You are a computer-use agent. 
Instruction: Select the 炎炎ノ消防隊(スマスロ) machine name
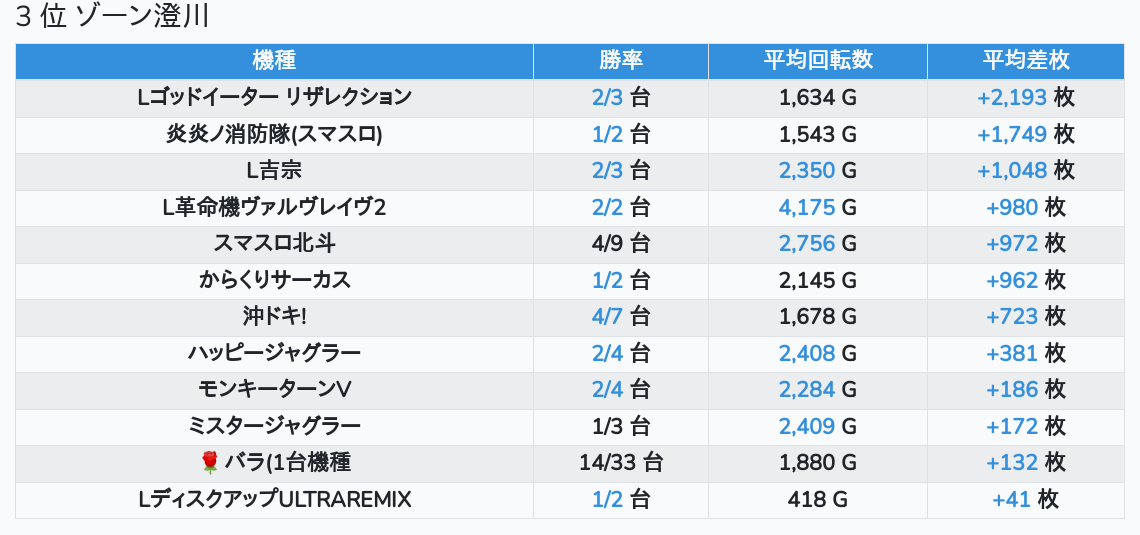[x=274, y=134]
